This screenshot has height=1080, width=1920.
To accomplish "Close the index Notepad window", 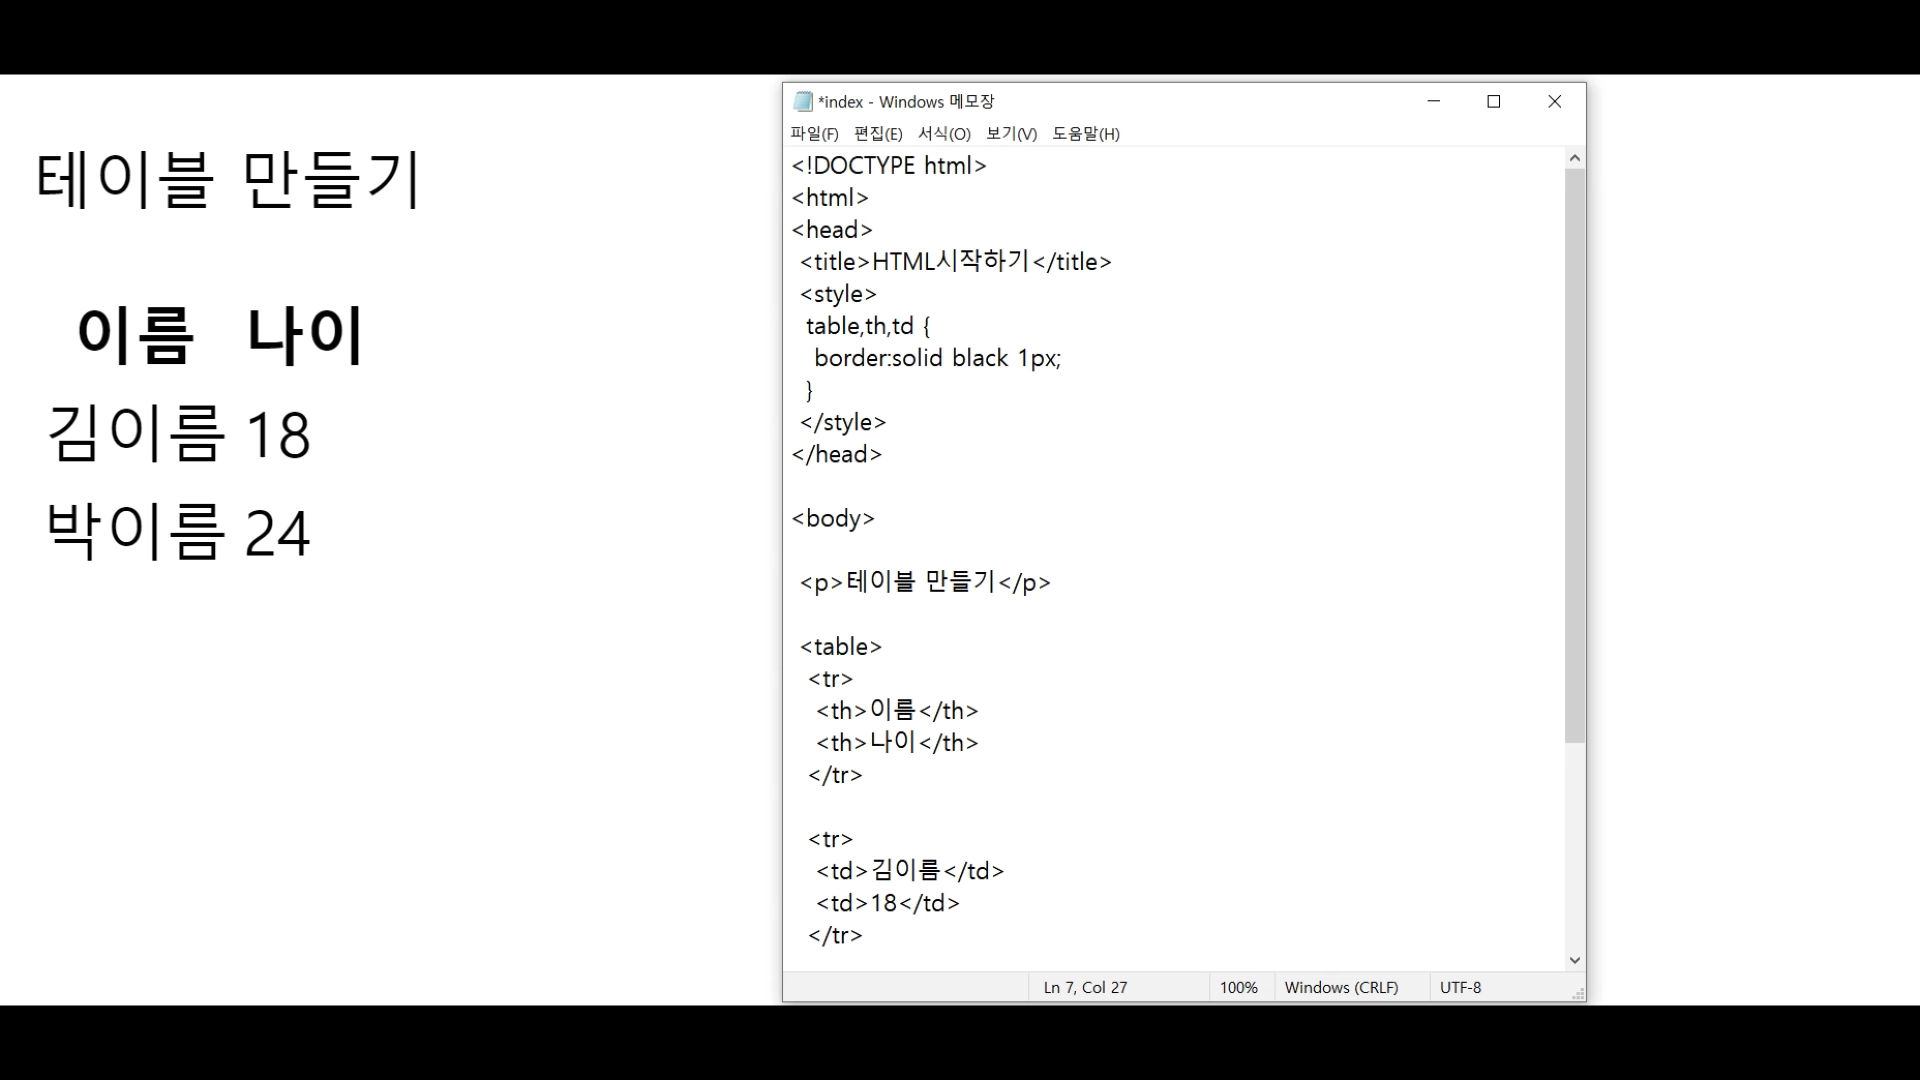I will [1554, 101].
